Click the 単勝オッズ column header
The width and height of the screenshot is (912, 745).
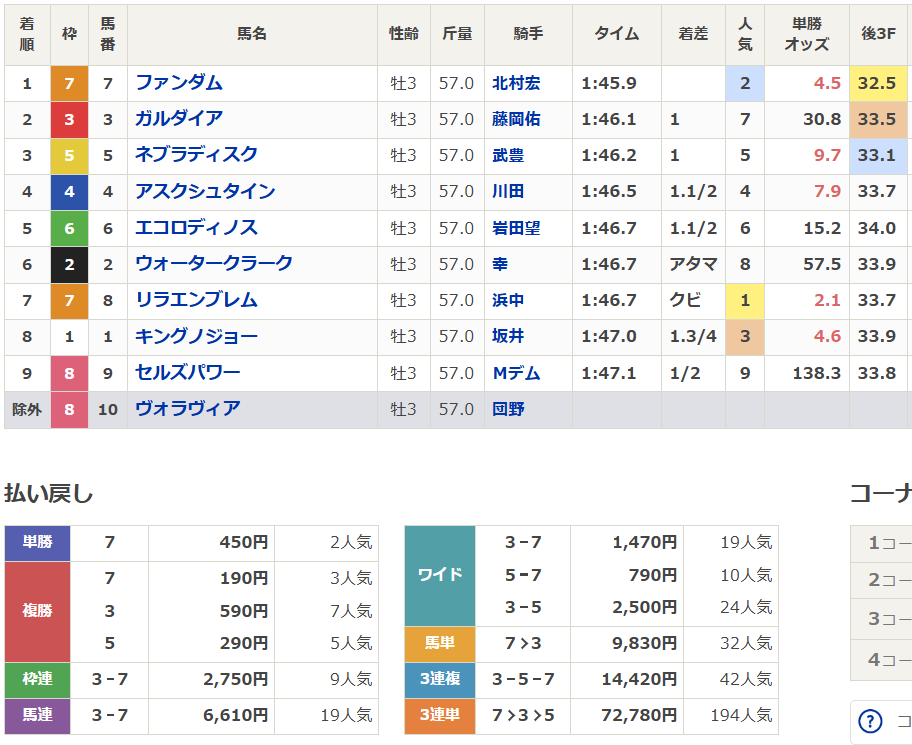coord(806,34)
